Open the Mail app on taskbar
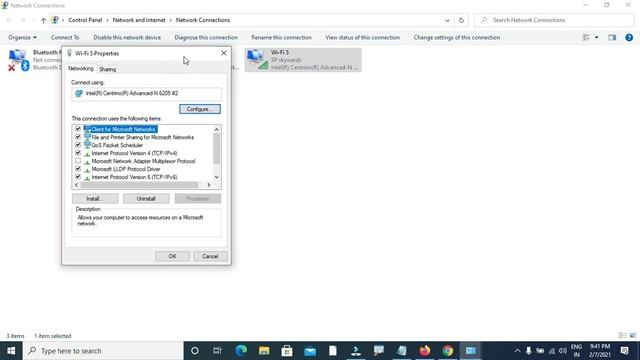 pyautogui.click(x=310, y=351)
